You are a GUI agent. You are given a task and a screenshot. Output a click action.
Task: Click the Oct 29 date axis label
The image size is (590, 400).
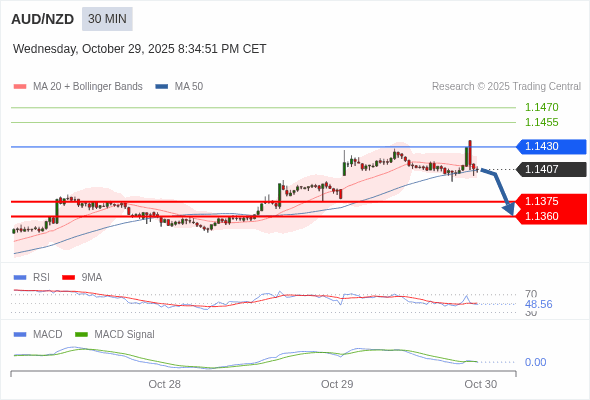(x=337, y=384)
